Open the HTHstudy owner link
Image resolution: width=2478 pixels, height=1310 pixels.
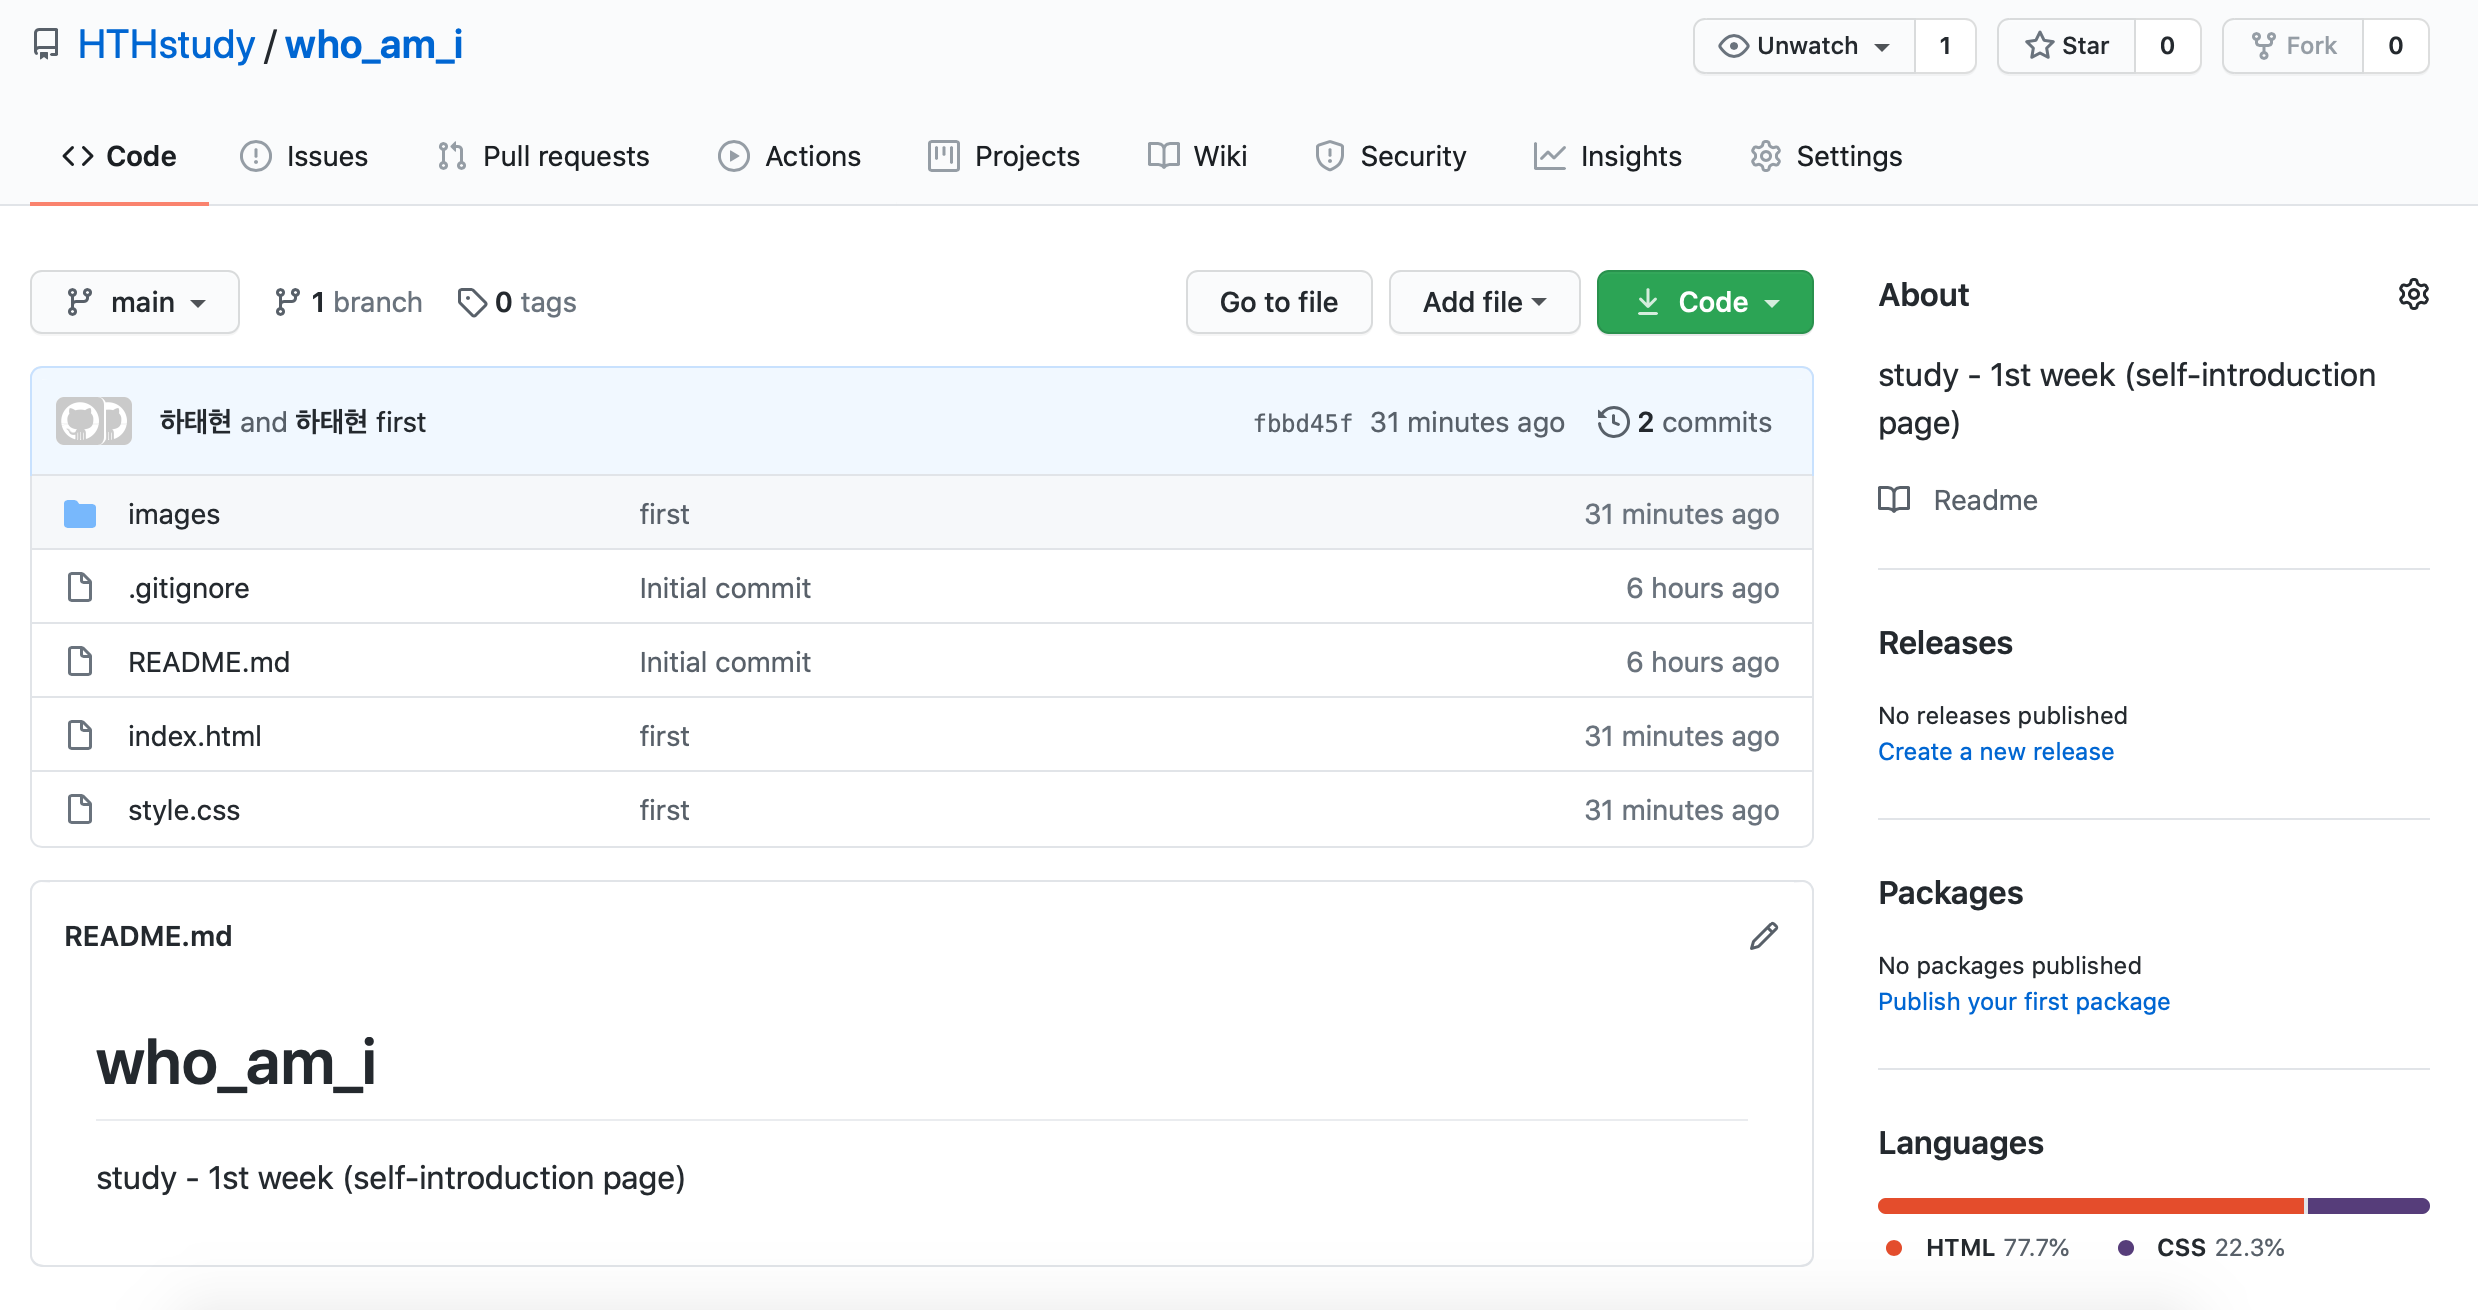(x=166, y=45)
